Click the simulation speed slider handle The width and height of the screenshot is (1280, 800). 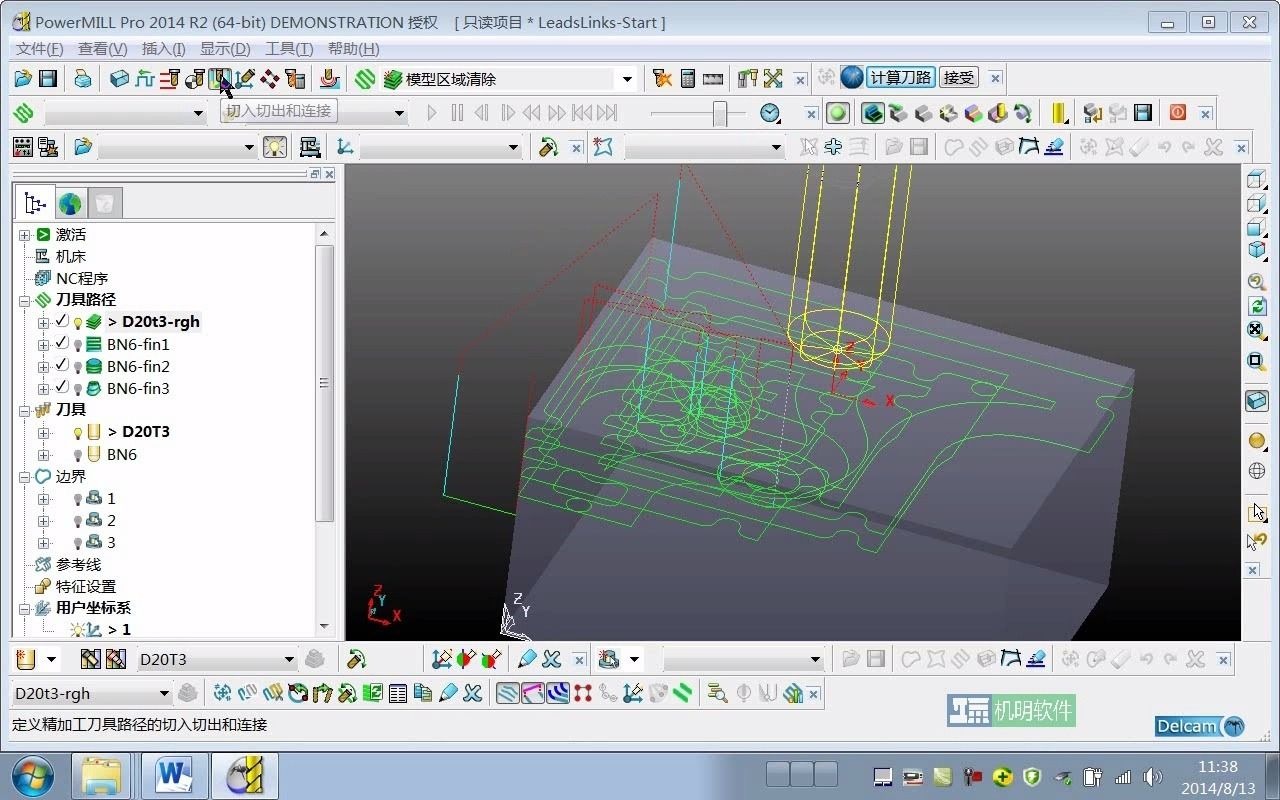[x=719, y=113]
